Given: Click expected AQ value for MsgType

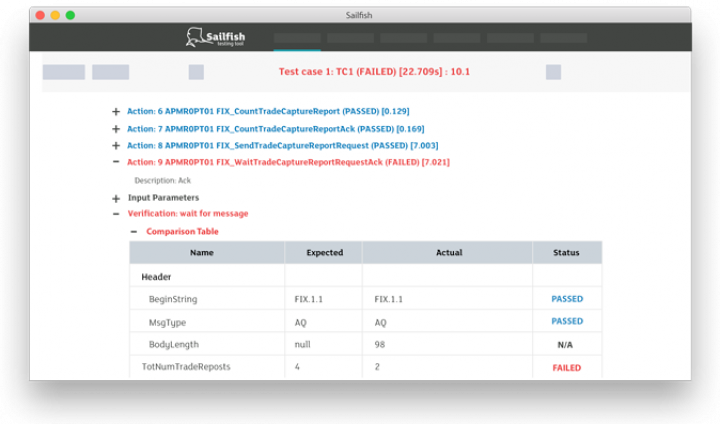Looking at the screenshot, I should pos(300,322).
